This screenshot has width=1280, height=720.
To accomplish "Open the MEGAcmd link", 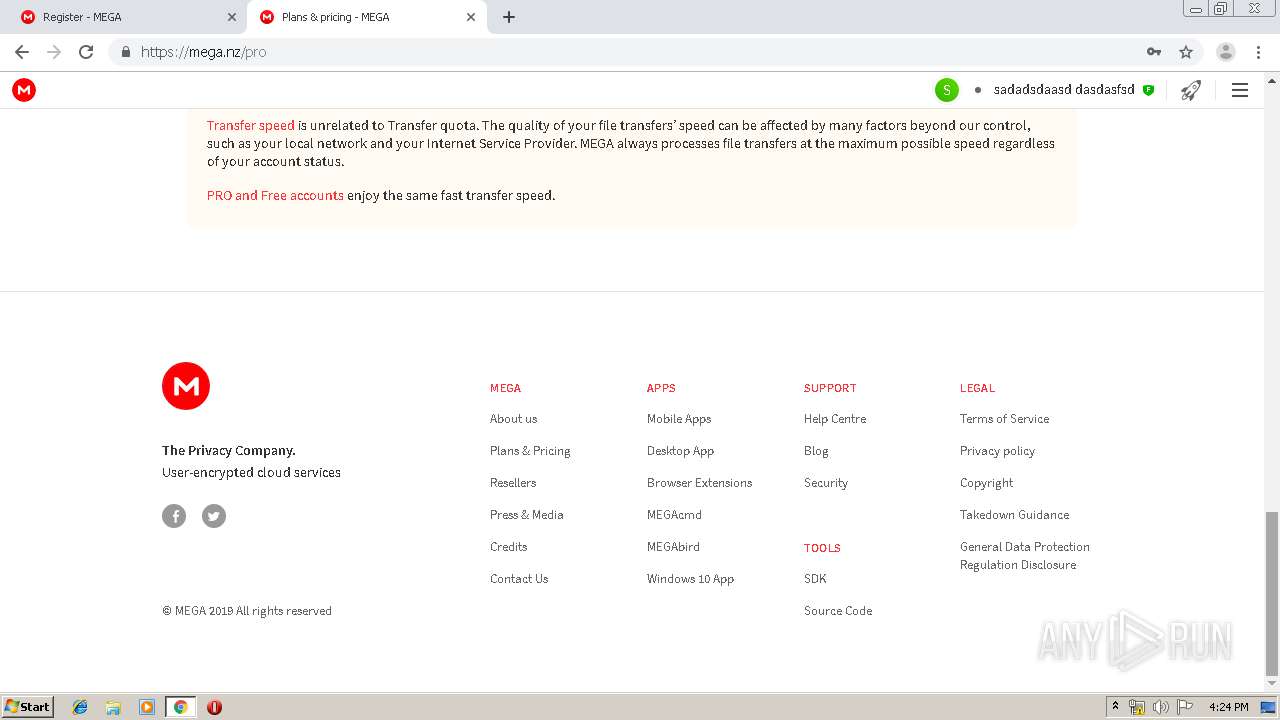I will 674,515.
